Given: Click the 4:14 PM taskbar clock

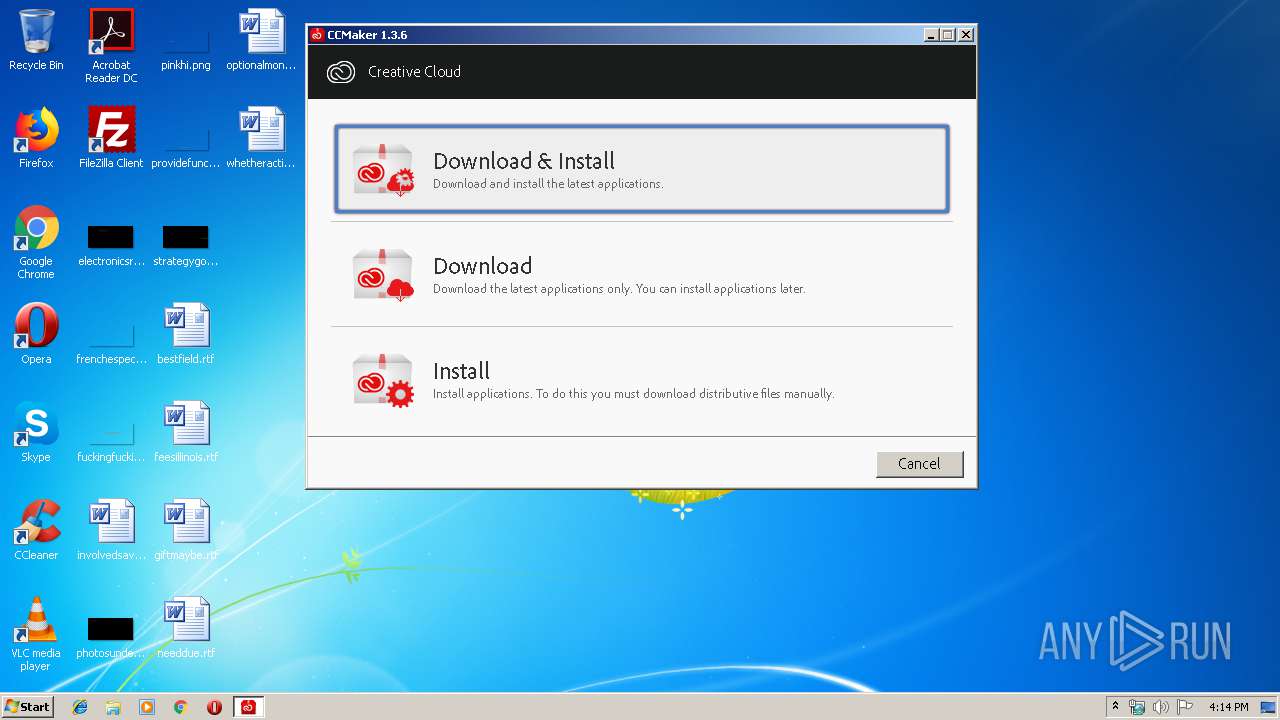Looking at the screenshot, I should click(1228, 707).
